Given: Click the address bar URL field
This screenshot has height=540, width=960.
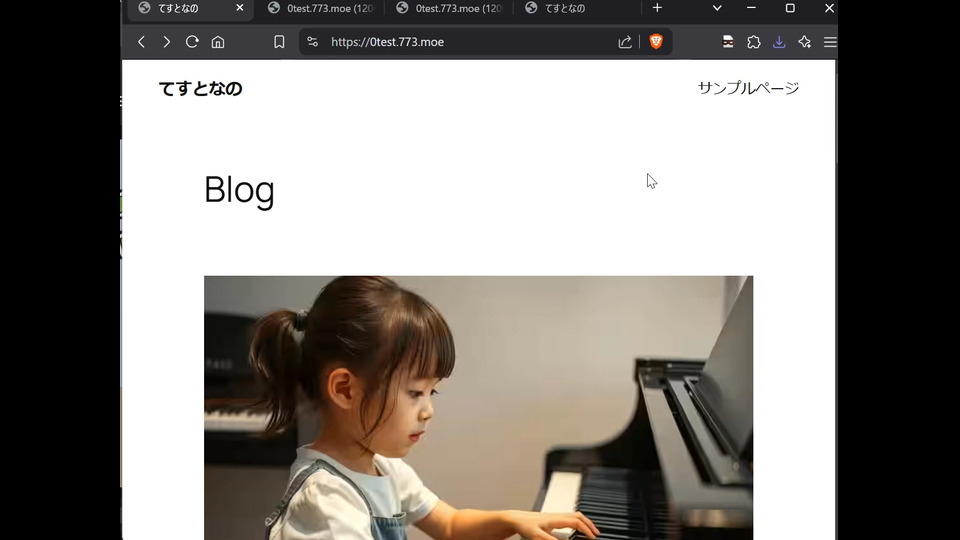Looking at the screenshot, I should click(465, 42).
